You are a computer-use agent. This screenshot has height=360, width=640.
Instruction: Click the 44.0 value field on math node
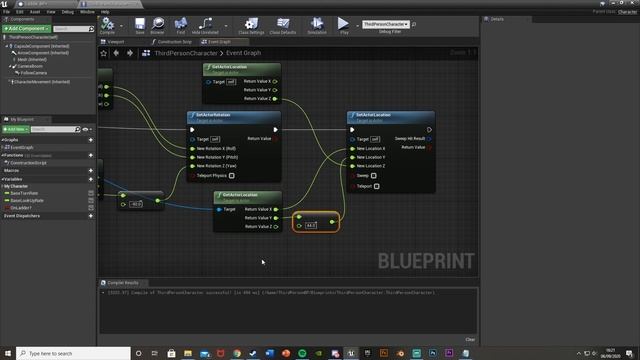311,225
